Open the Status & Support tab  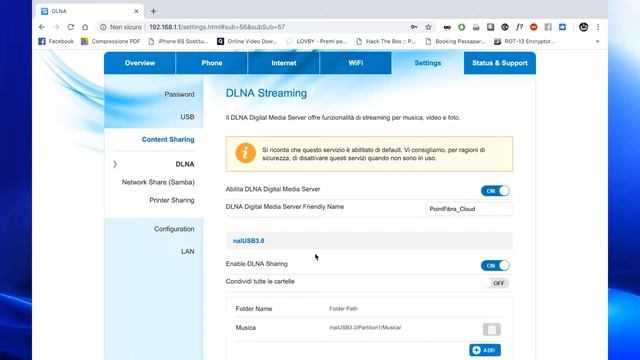click(500, 63)
